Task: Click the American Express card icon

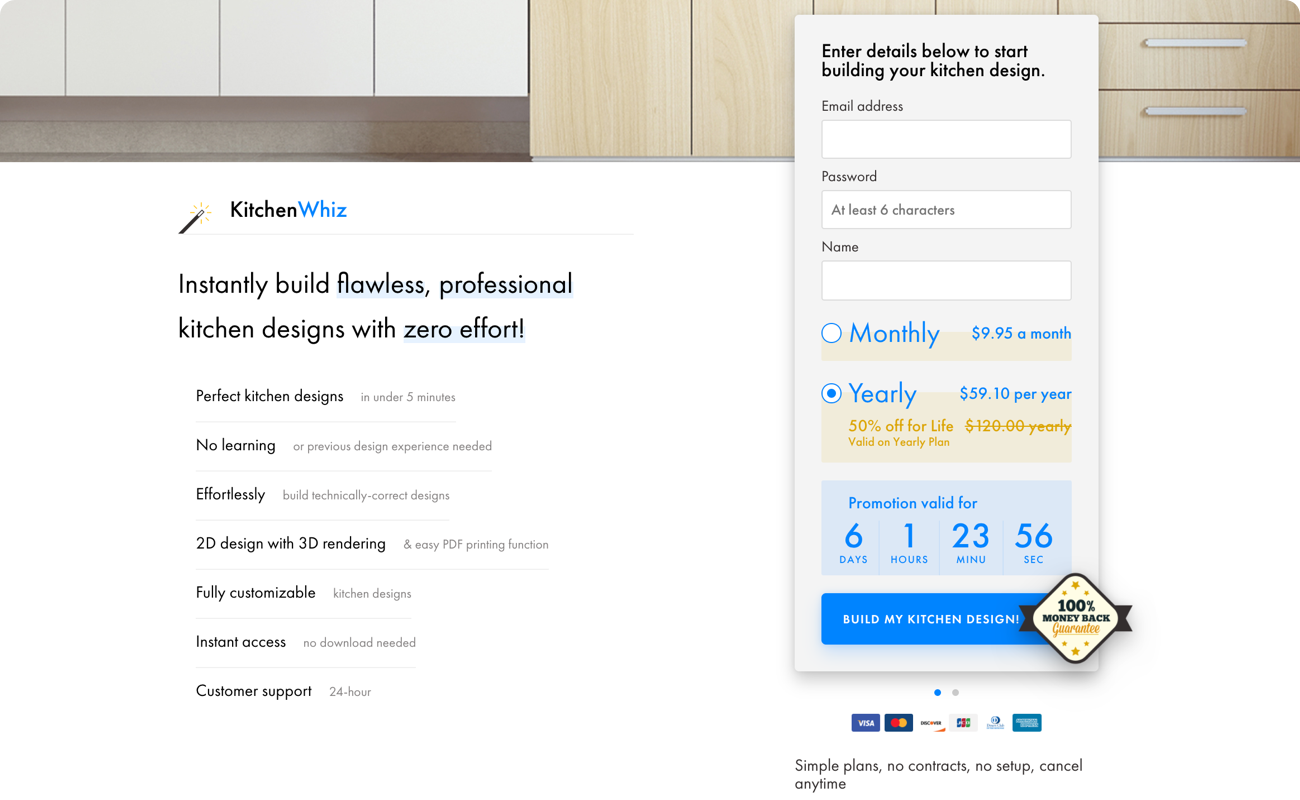Action: [1027, 722]
